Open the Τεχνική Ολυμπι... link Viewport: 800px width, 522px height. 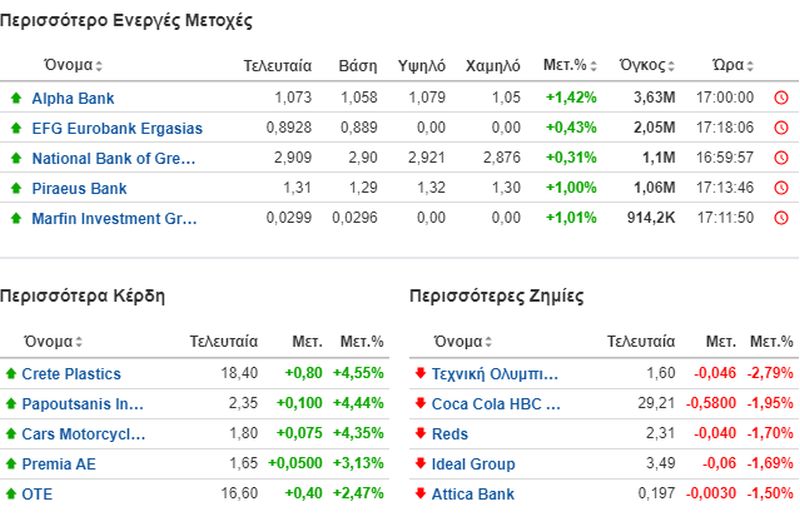pyautogui.click(x=495, y=374)
